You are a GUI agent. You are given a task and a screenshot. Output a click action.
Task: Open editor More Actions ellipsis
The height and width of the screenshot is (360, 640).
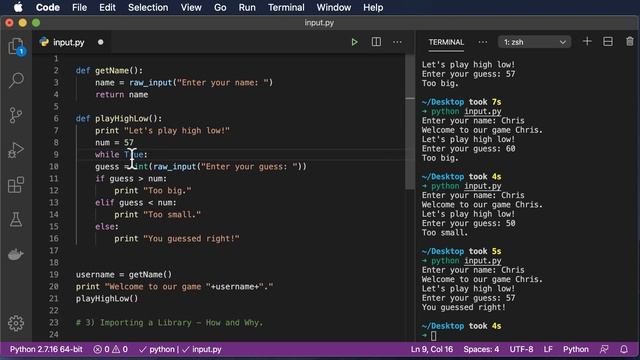[x=397, y=42]
